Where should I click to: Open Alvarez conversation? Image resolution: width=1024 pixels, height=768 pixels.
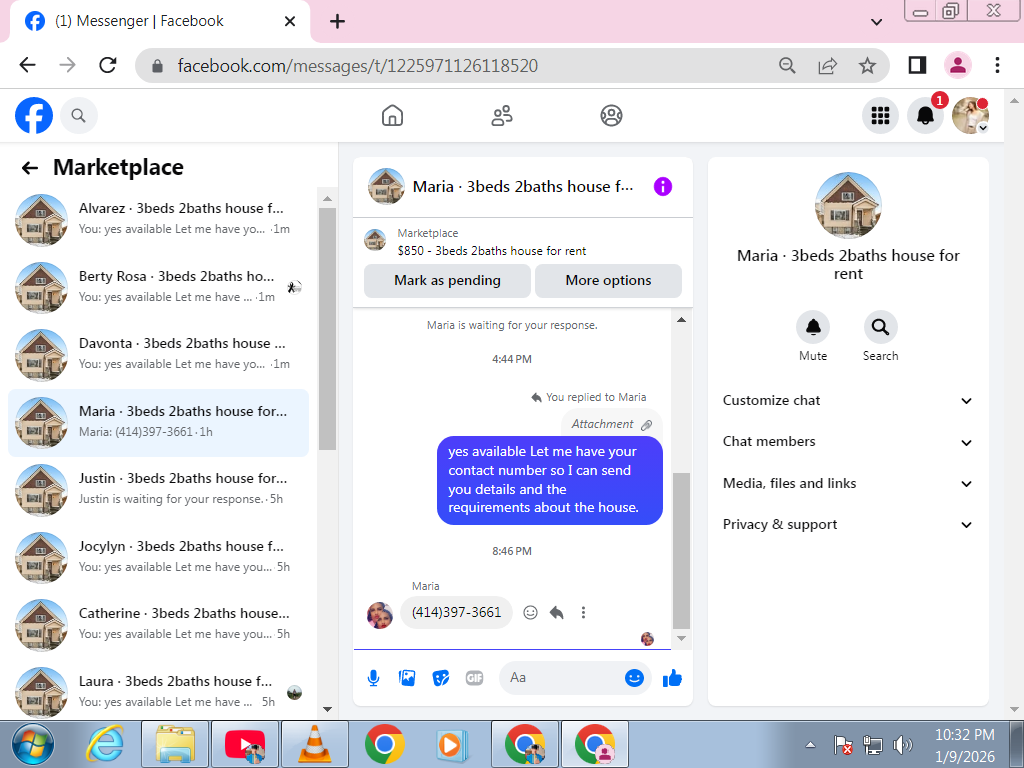(x=158, y=219)
